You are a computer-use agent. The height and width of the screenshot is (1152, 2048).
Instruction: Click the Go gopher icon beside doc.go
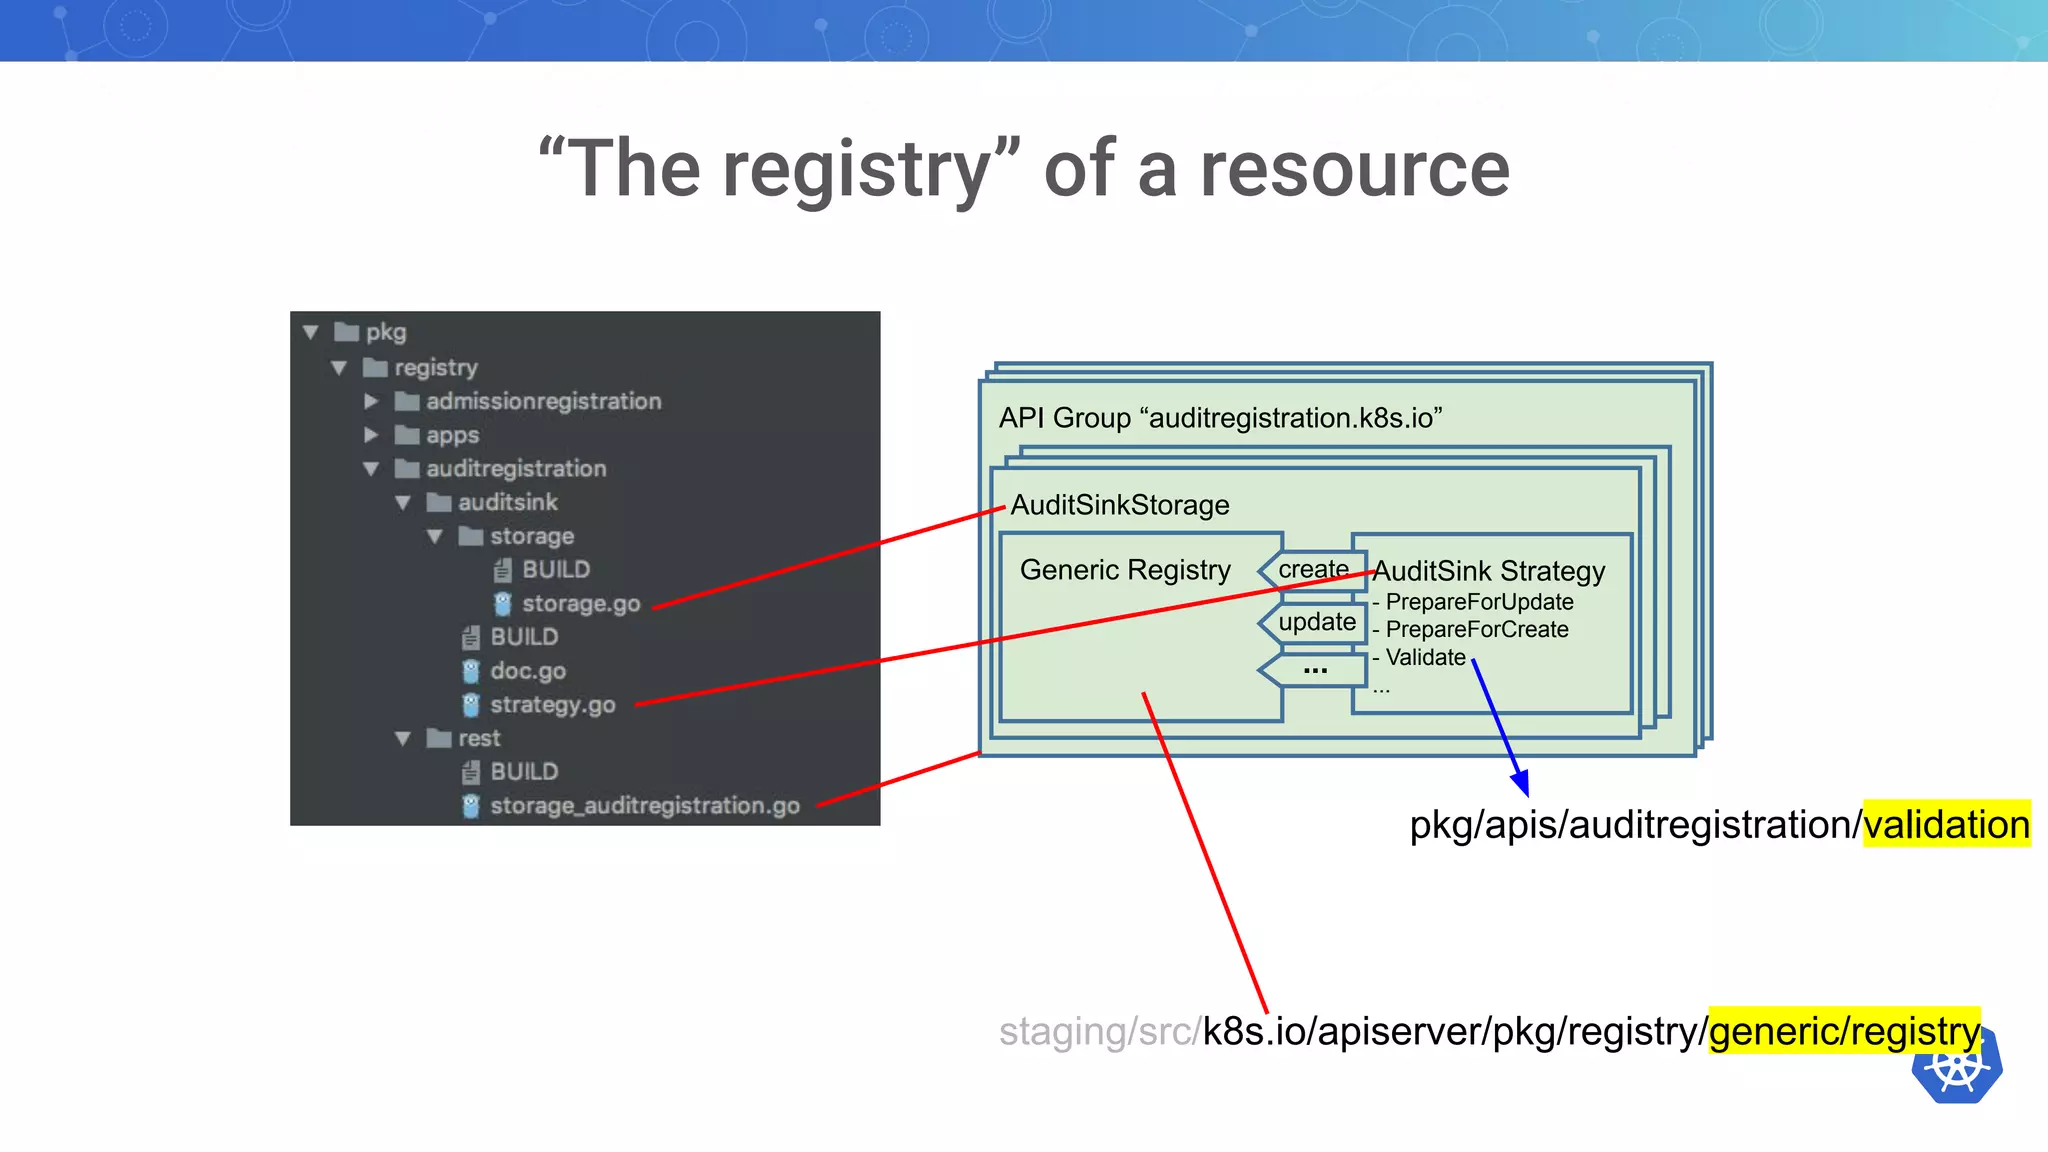click(x=471, y=671)
